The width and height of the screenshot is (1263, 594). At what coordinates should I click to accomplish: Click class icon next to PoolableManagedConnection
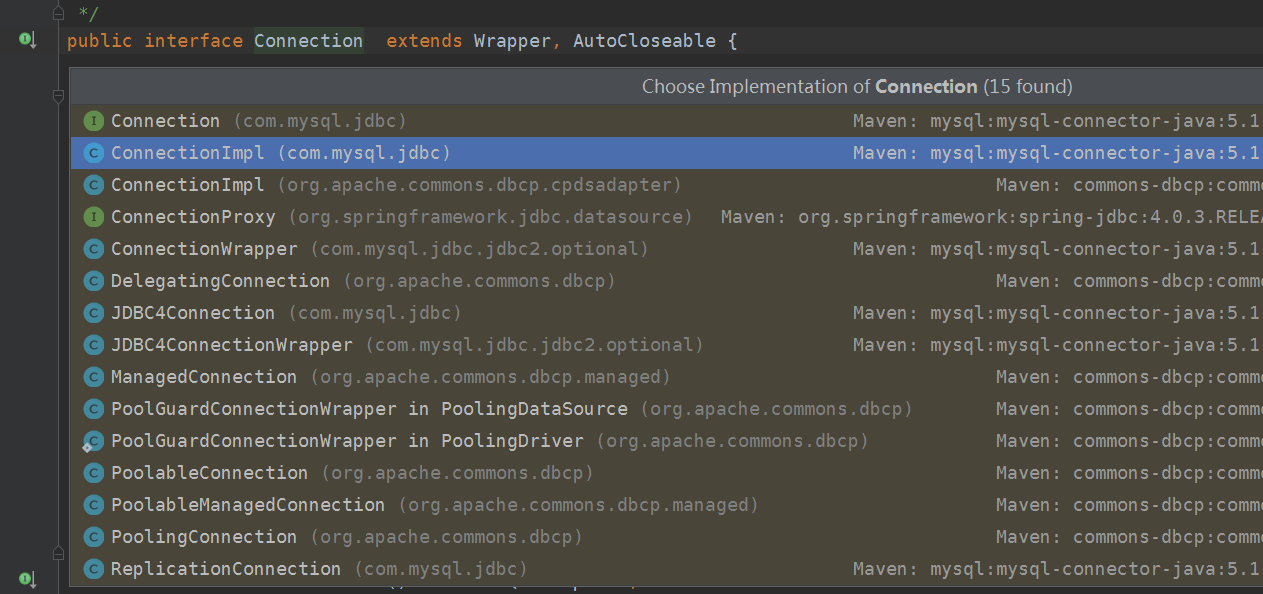[x=93, y=505]
